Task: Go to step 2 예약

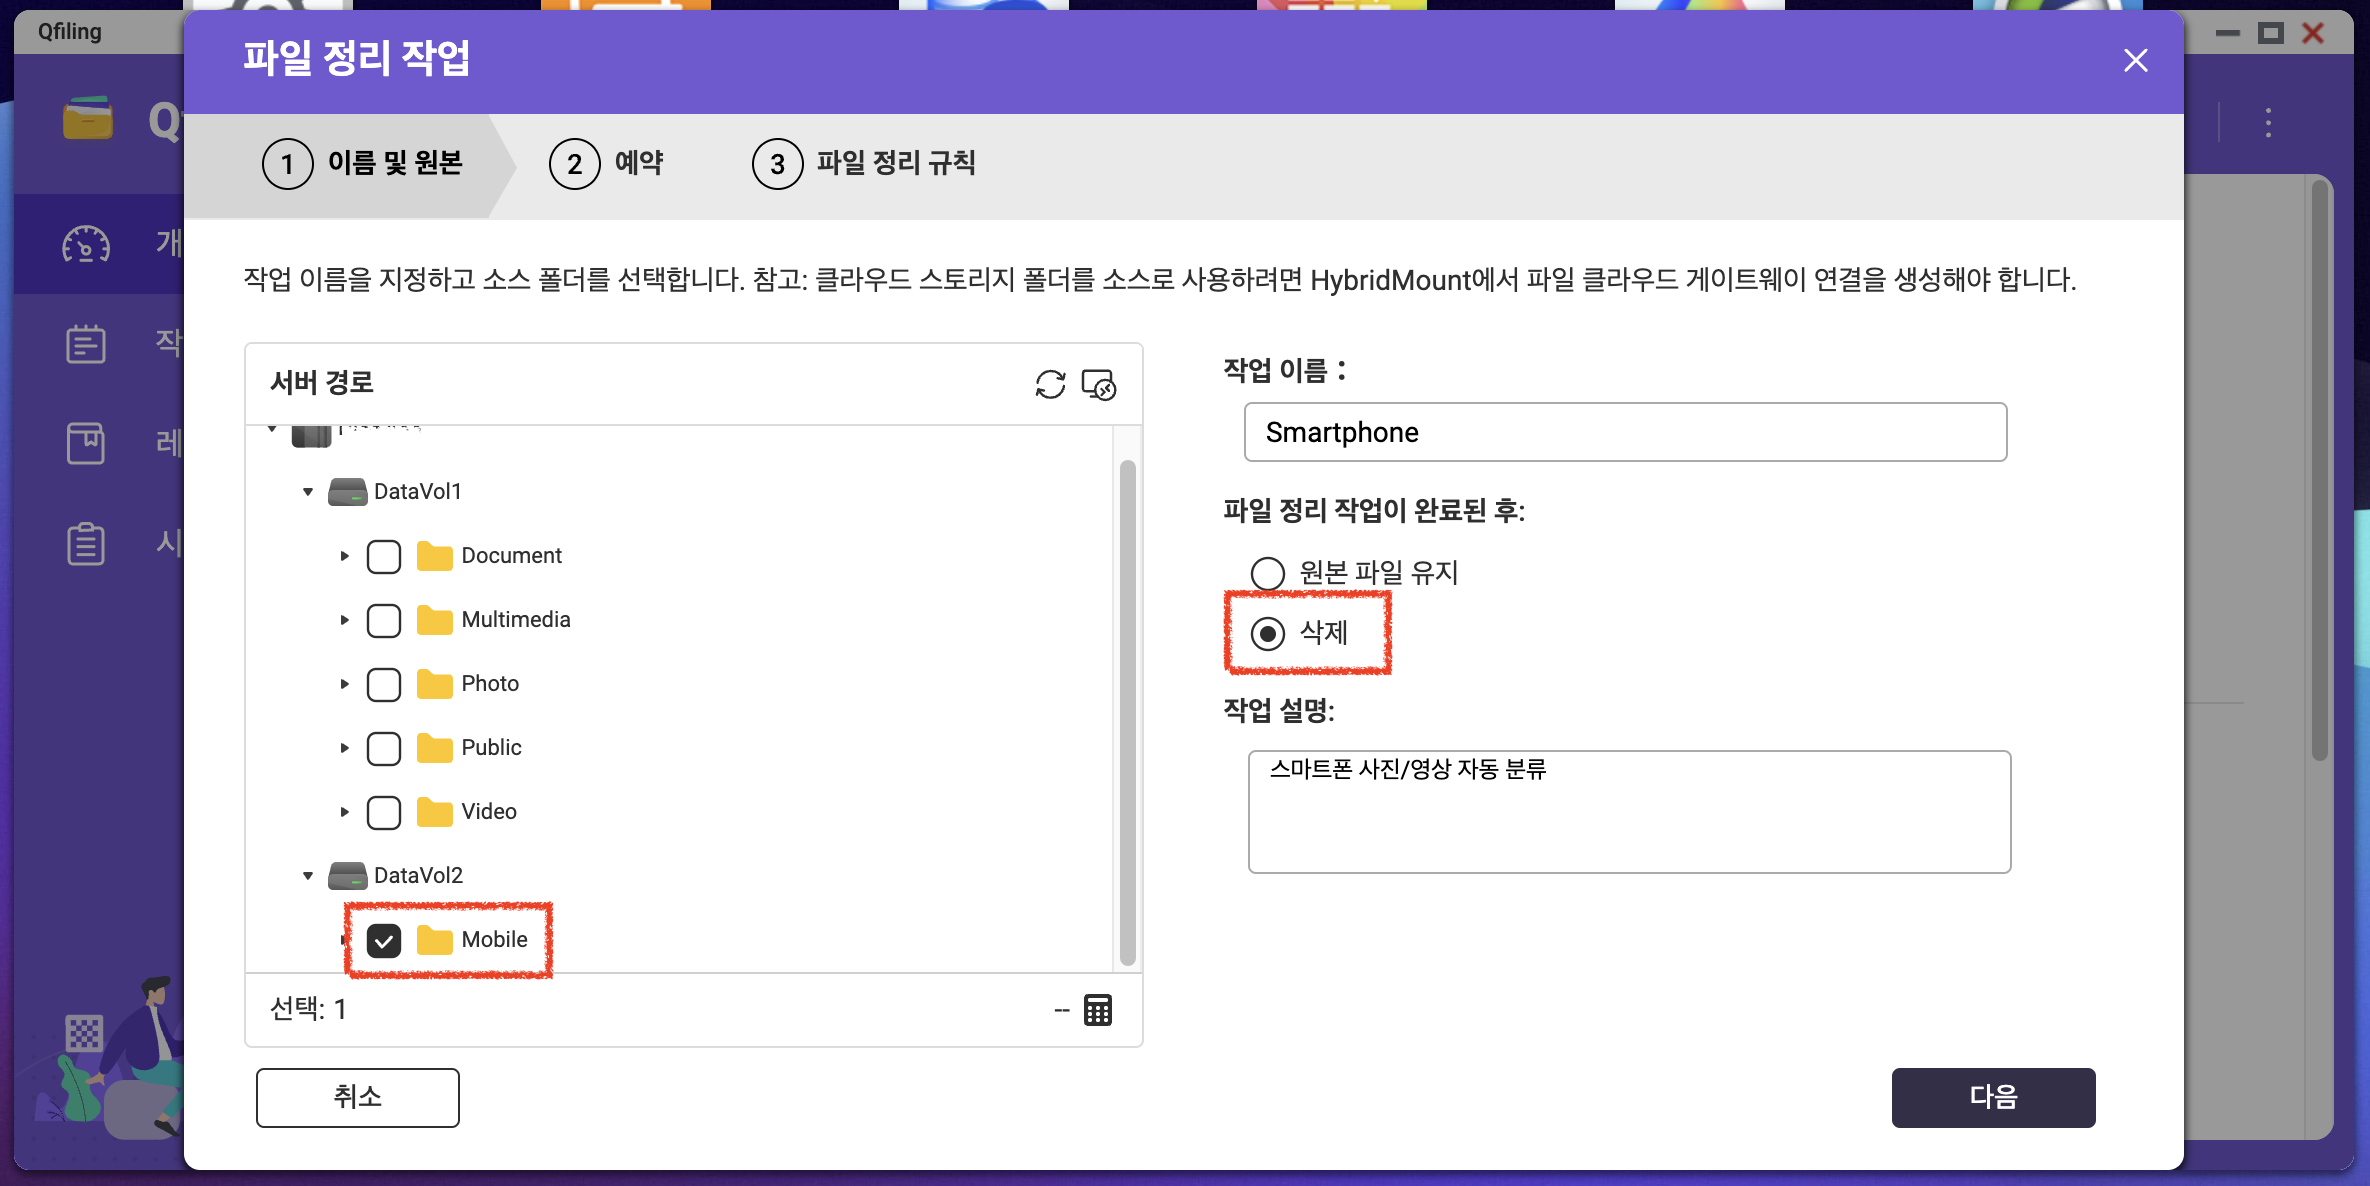Action: 607,164
